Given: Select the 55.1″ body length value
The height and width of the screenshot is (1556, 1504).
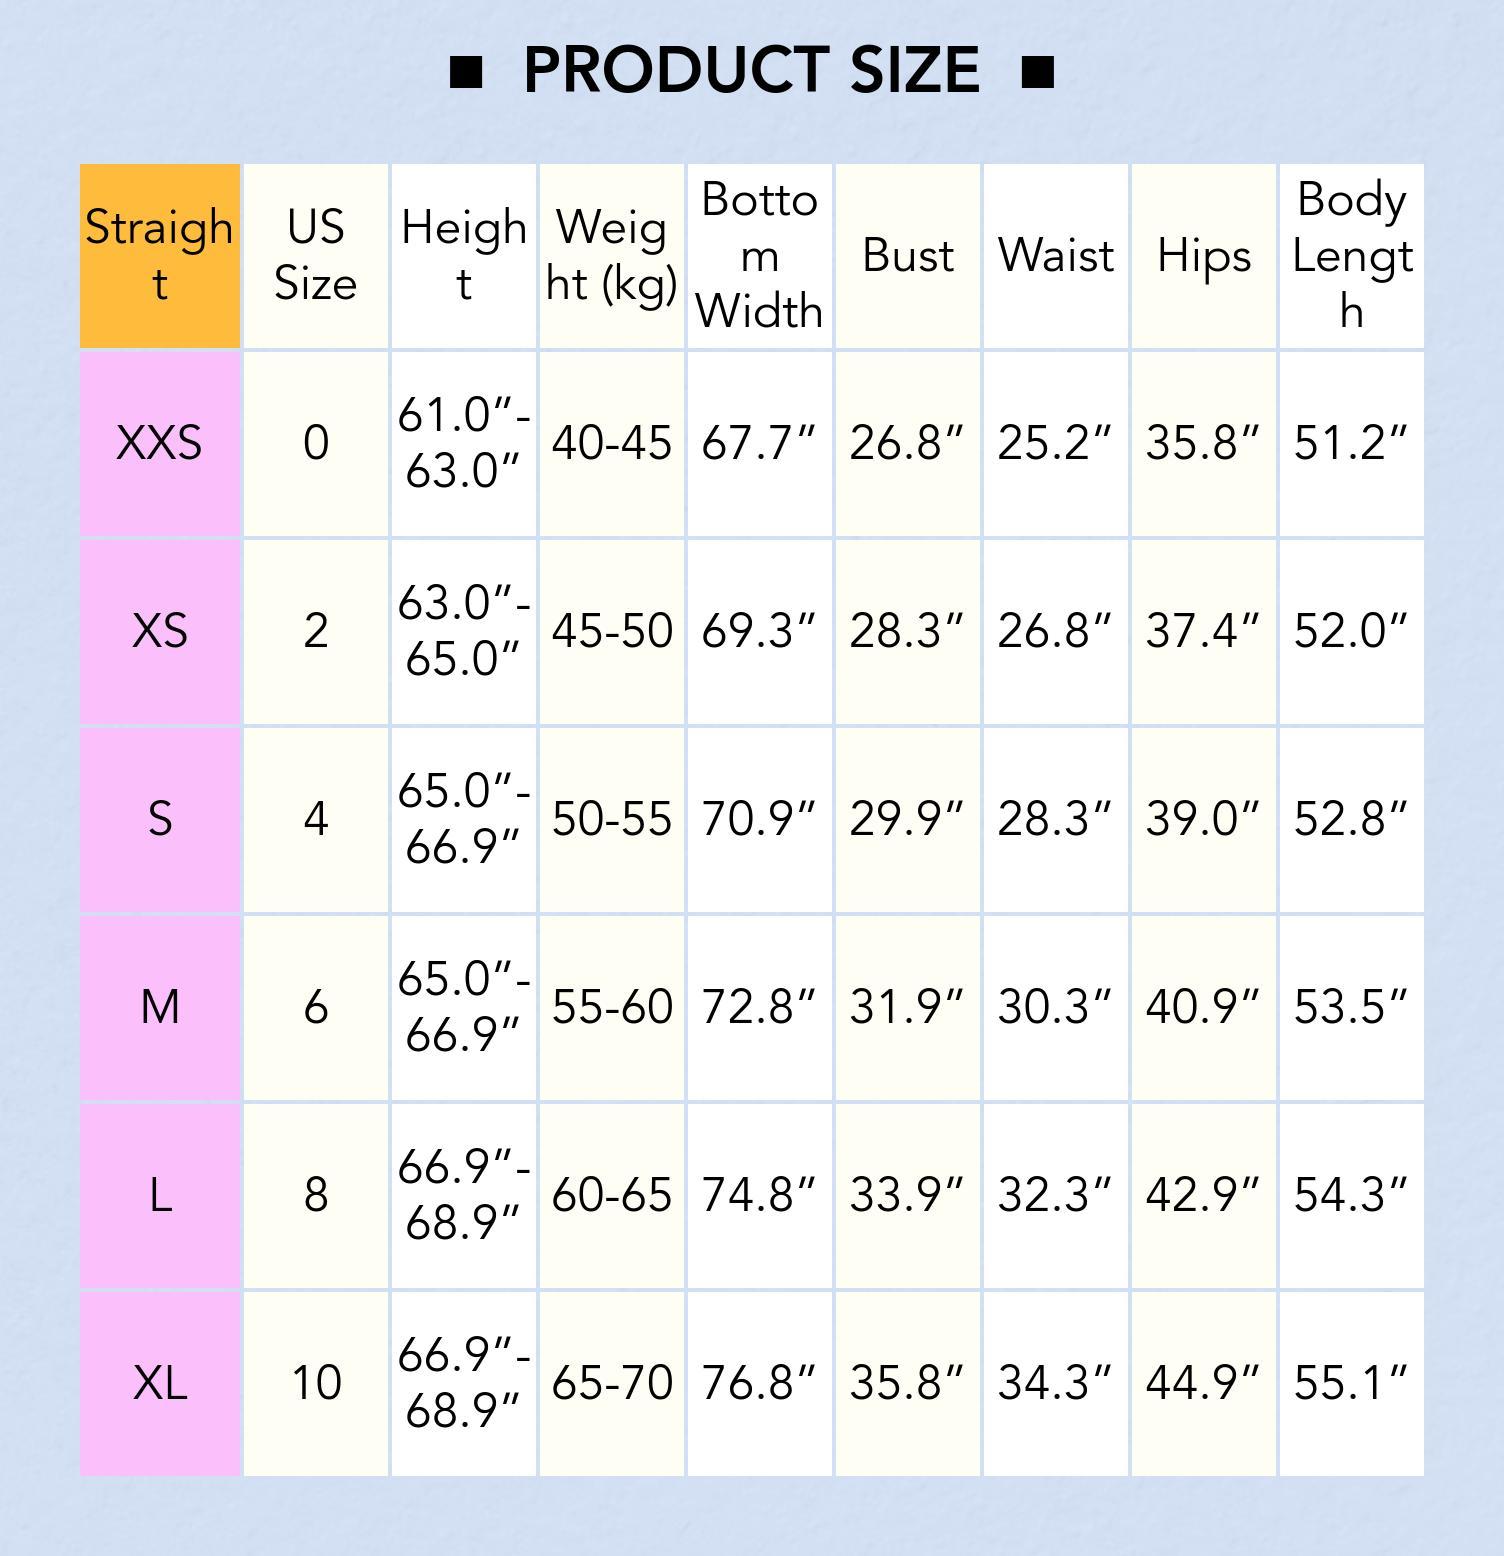Looking at the screenshot, I should [1352, 1383].
